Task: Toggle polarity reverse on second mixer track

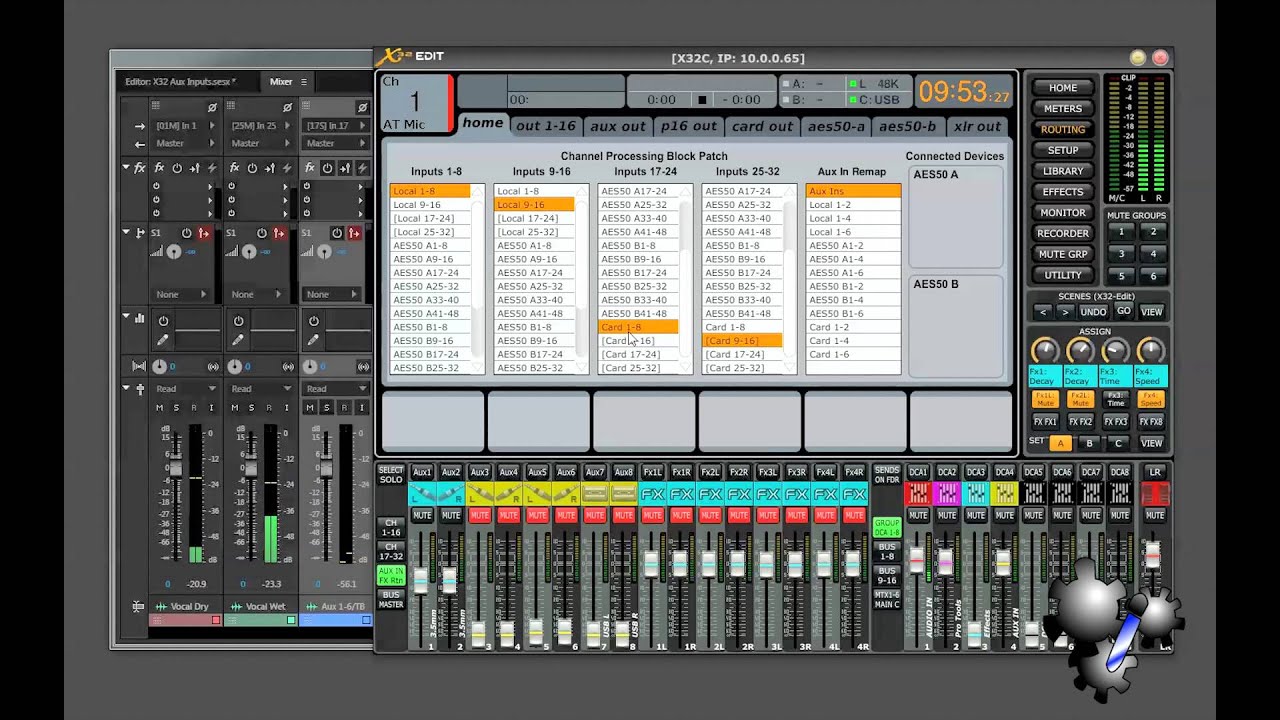Action: coord(287,107)
